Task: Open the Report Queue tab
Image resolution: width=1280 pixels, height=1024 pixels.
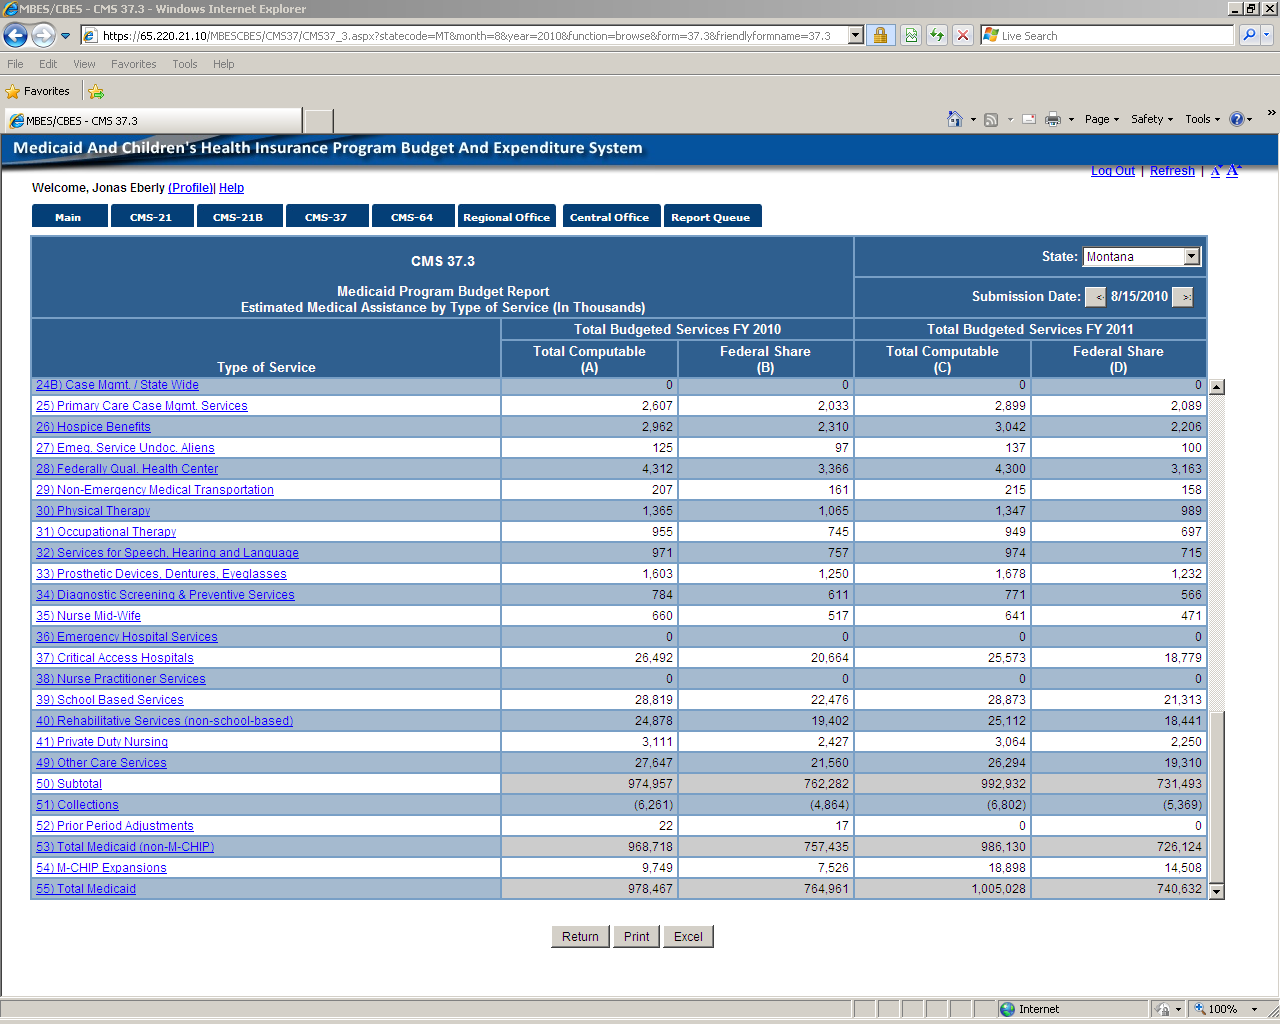Action: (711, 217)
